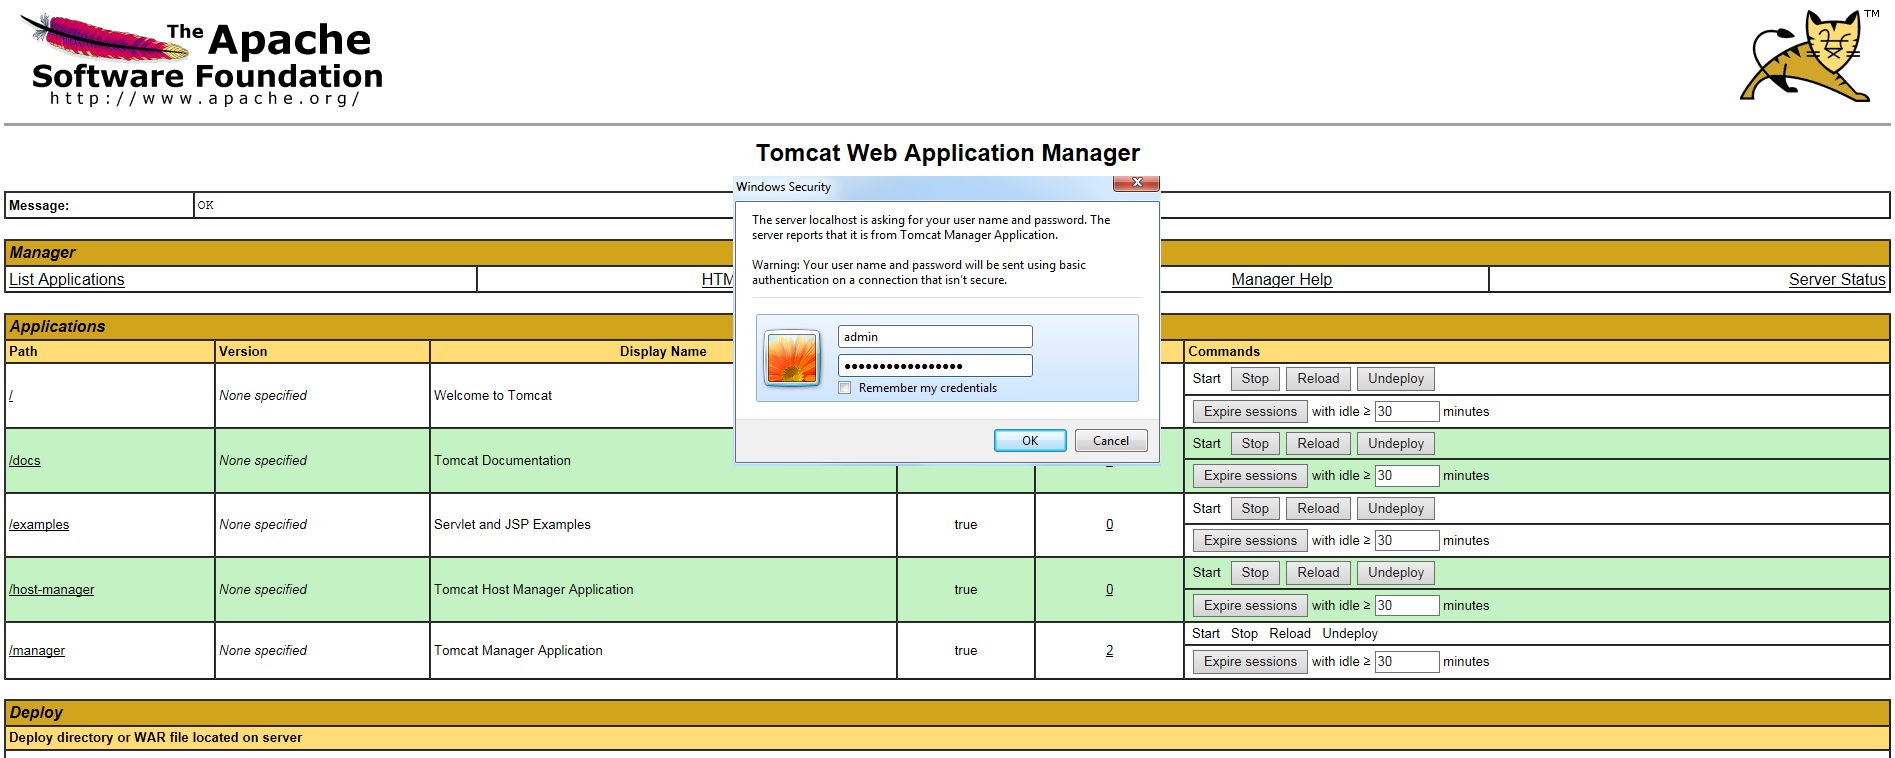Undeploy the root / application
The width and height of the screenshot is (1895, 758).
pyautogui.click(x=1396, y=379)
